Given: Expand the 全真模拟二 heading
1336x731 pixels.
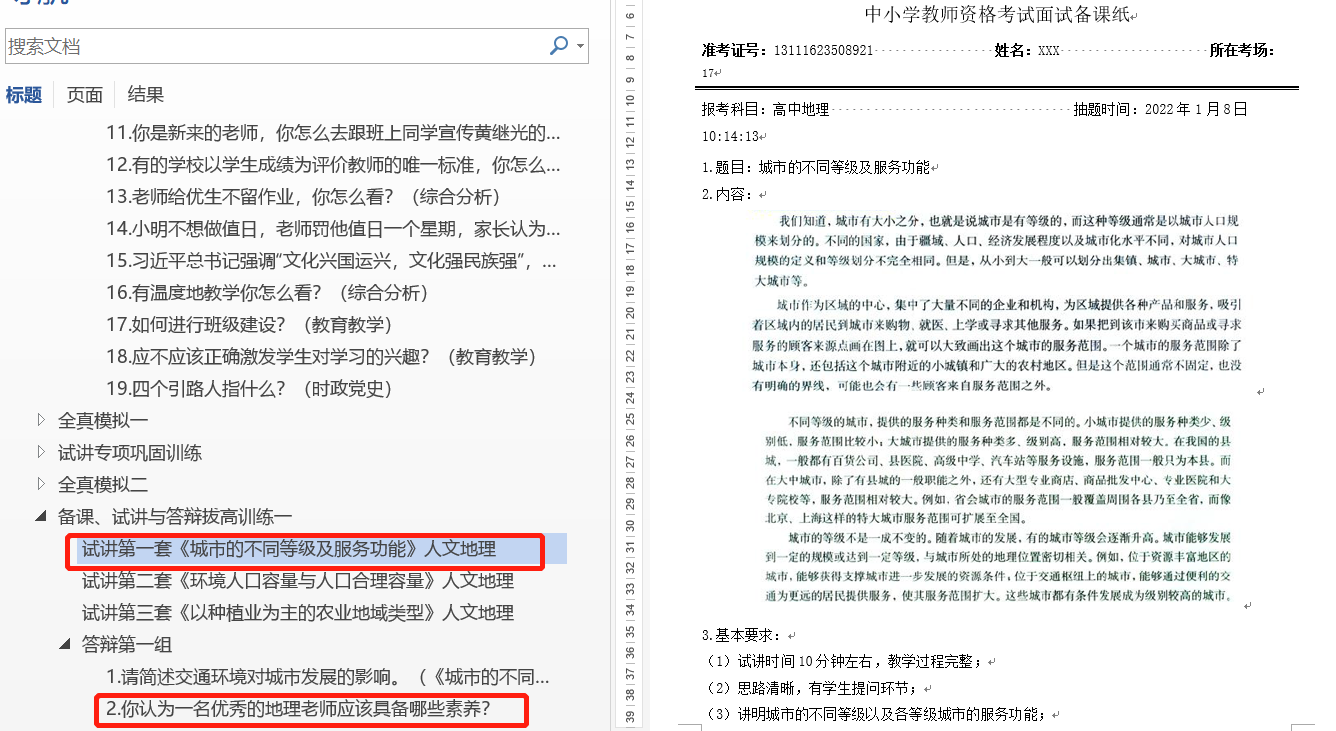Looking at the screenshot, I should [41, 484].
